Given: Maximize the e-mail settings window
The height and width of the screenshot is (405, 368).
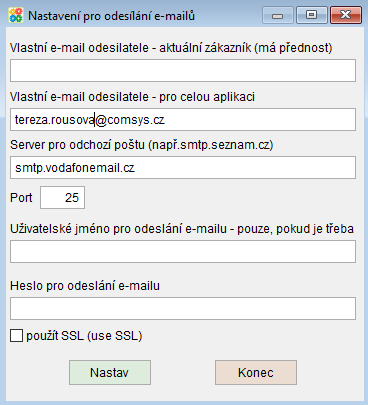Looking at the screenshot, I should pyautogui.click(x=311, y=15).
